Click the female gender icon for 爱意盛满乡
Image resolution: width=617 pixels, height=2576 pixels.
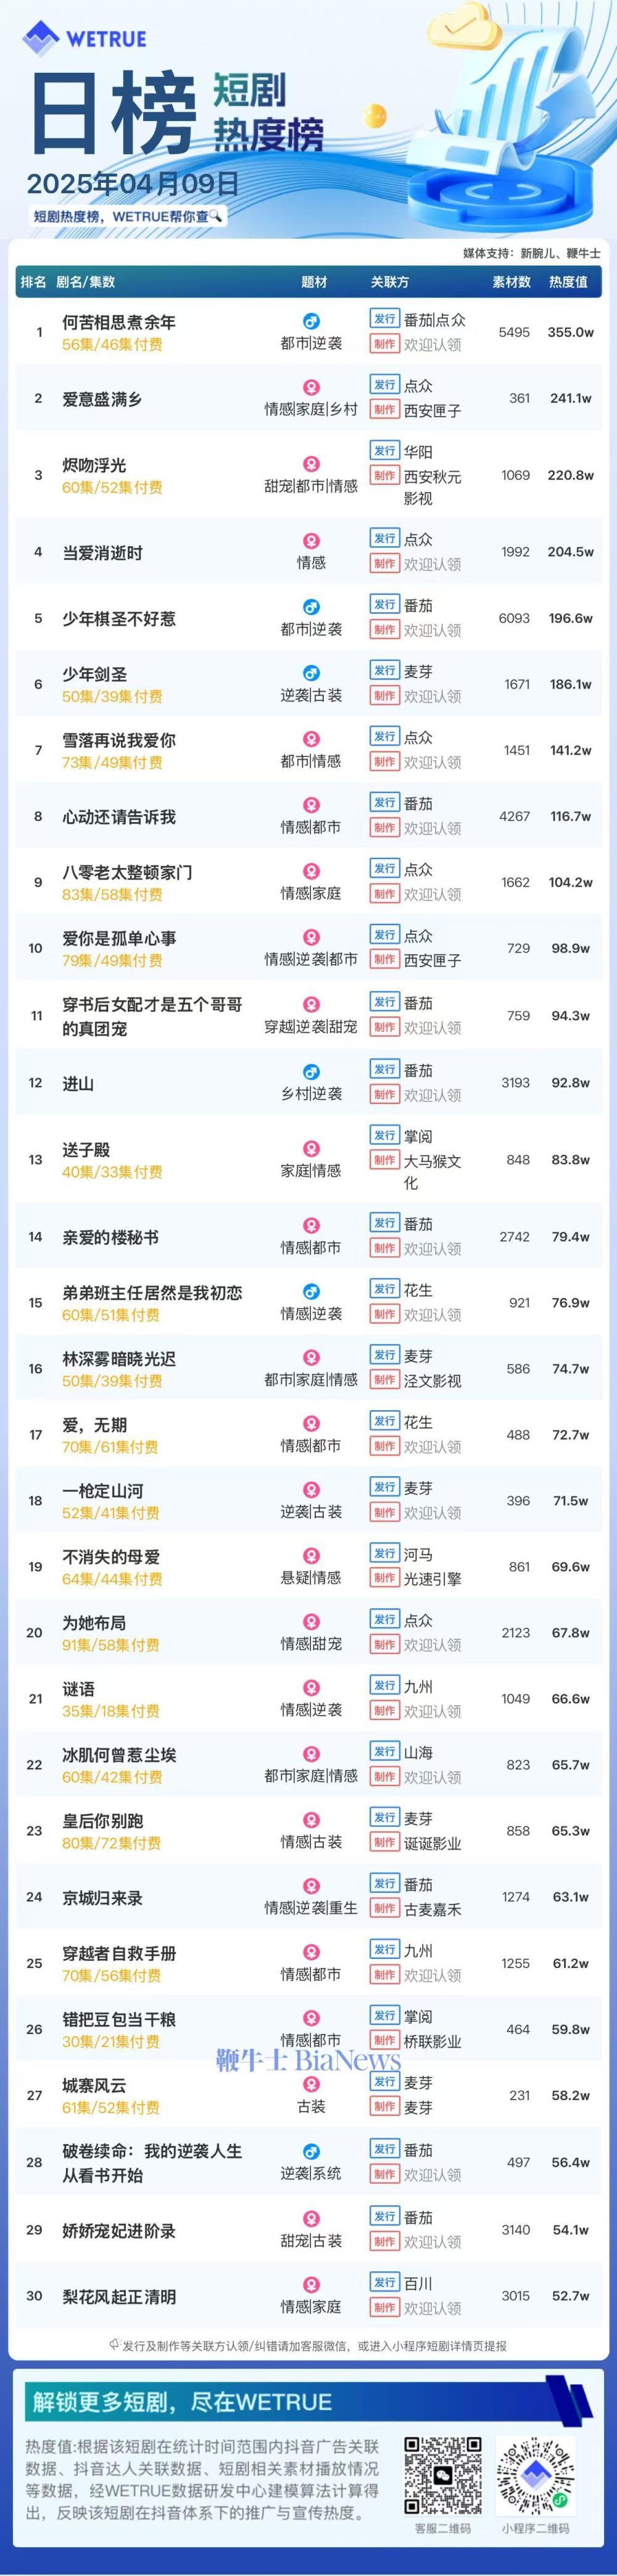coord(311,388)
